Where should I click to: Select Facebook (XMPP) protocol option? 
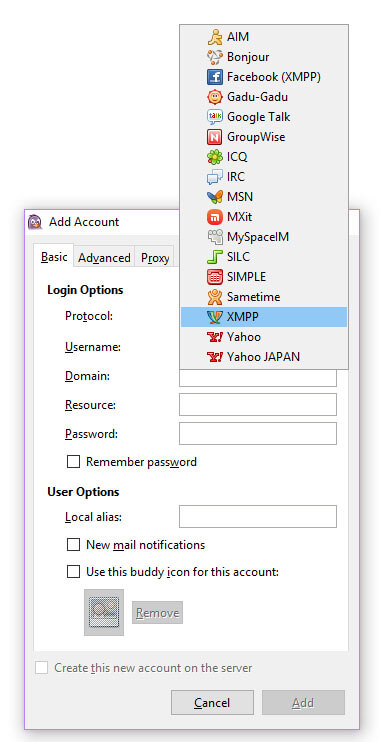tap(264, 77)
